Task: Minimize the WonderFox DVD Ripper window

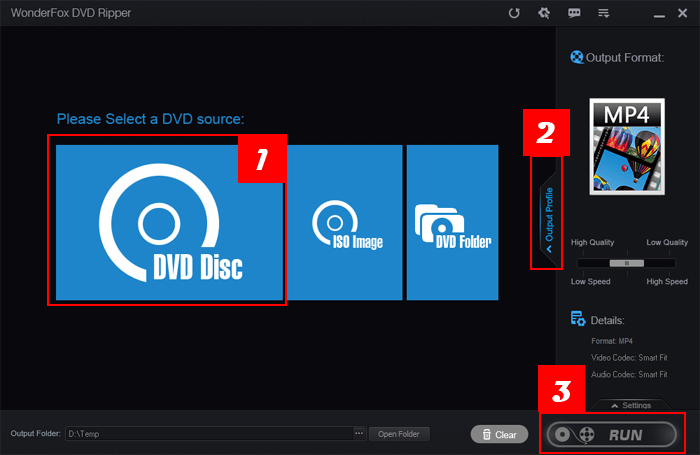Action: click(x=659, y=15)
